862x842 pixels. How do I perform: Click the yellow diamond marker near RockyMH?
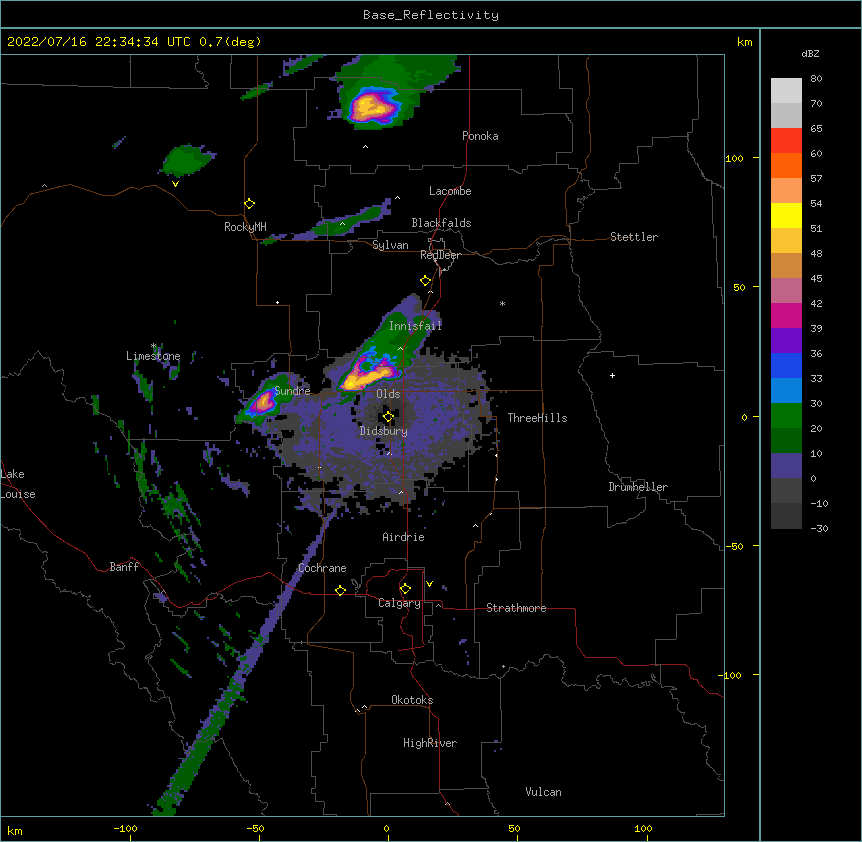point(250,204)
